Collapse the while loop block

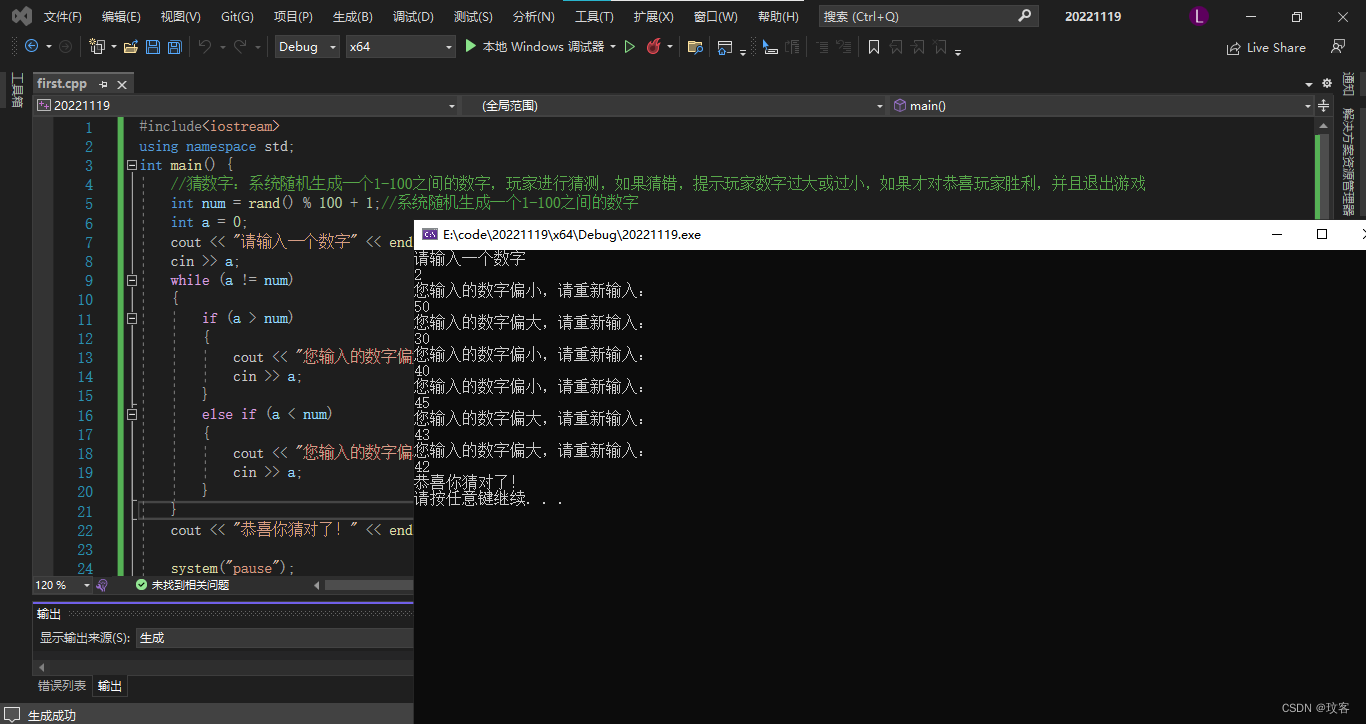131,281
